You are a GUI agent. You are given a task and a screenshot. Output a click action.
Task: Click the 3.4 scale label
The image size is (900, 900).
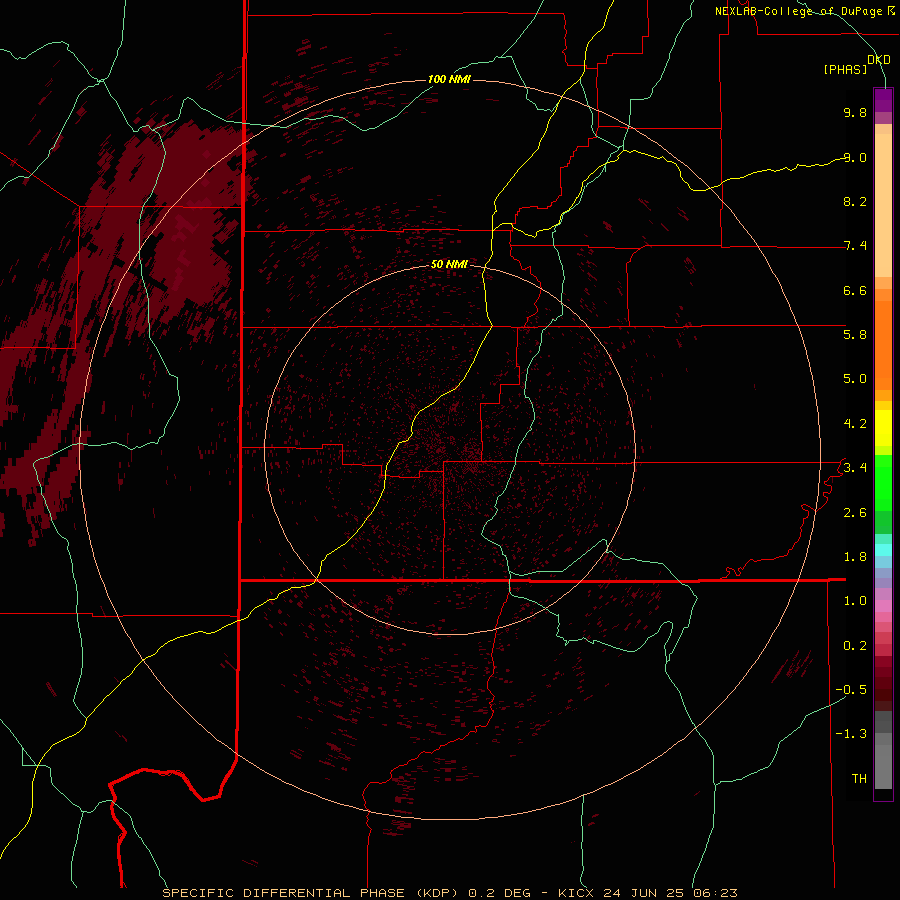tap(855, 467)
